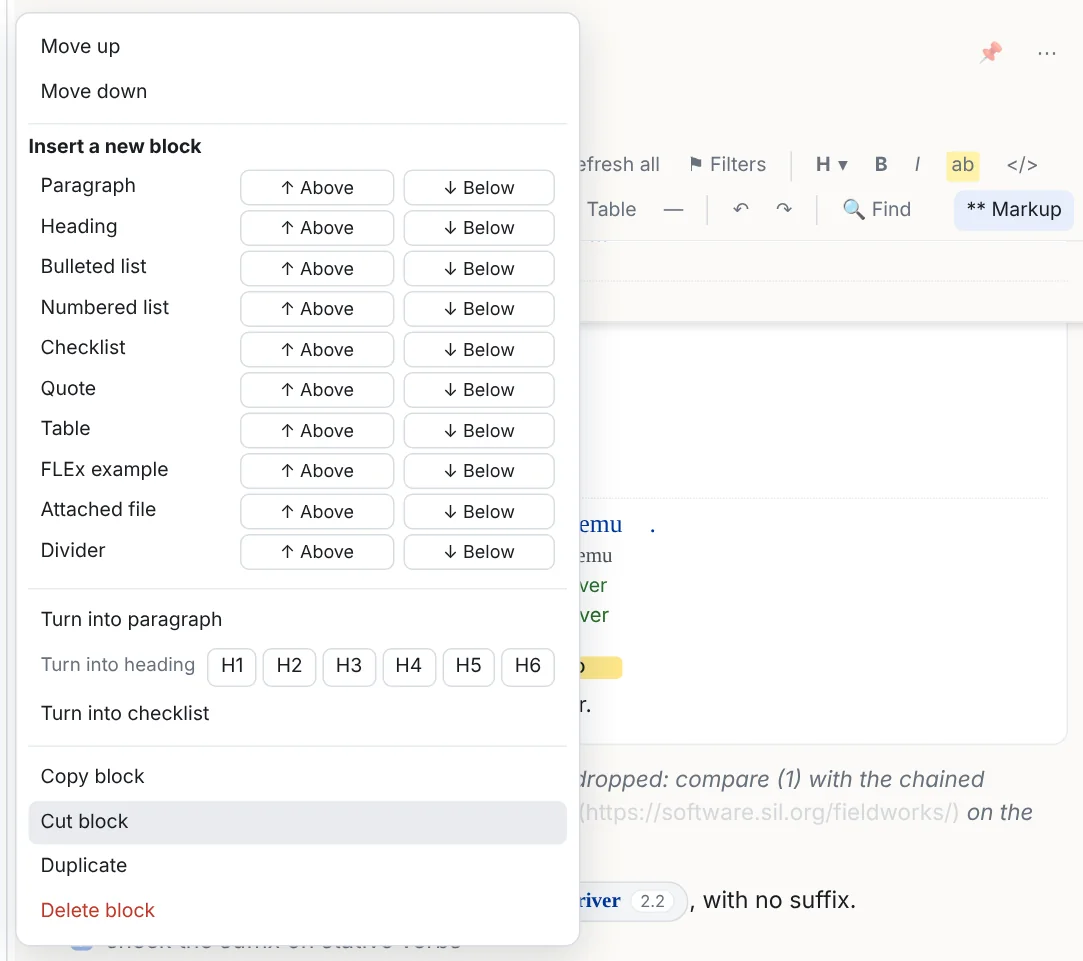Click the blue 'emu' word

(x=601, y=525)
